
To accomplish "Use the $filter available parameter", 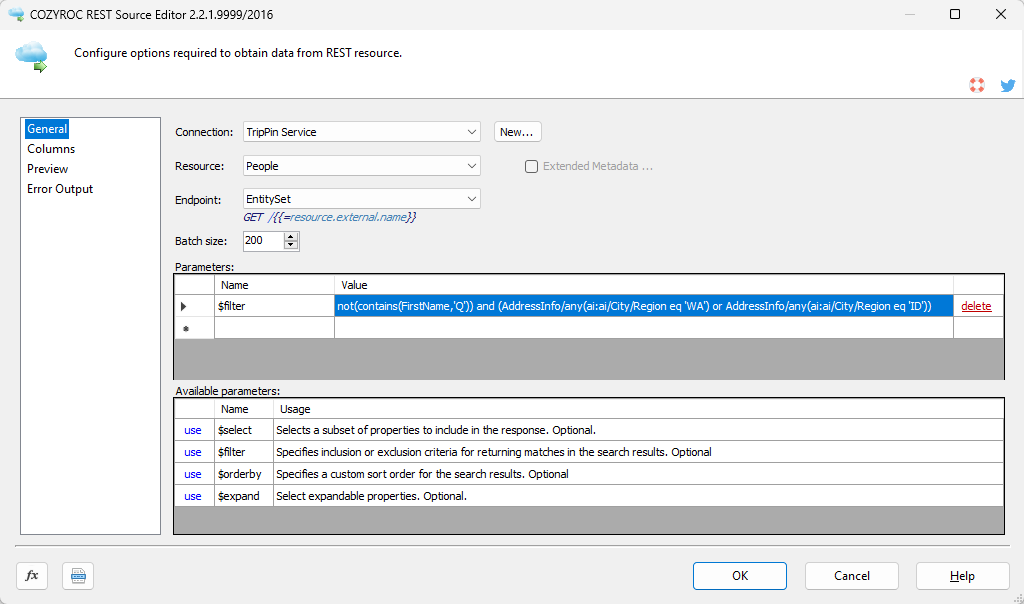I will pos(193,453).
